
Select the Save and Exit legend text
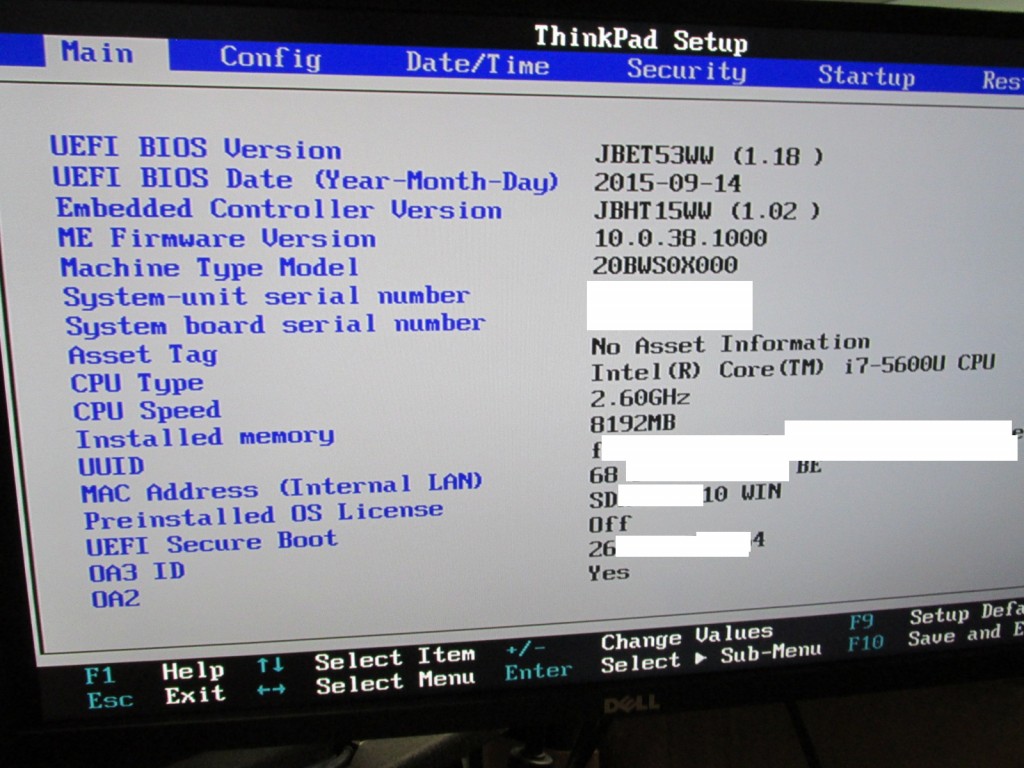click(x=966, y=634)
